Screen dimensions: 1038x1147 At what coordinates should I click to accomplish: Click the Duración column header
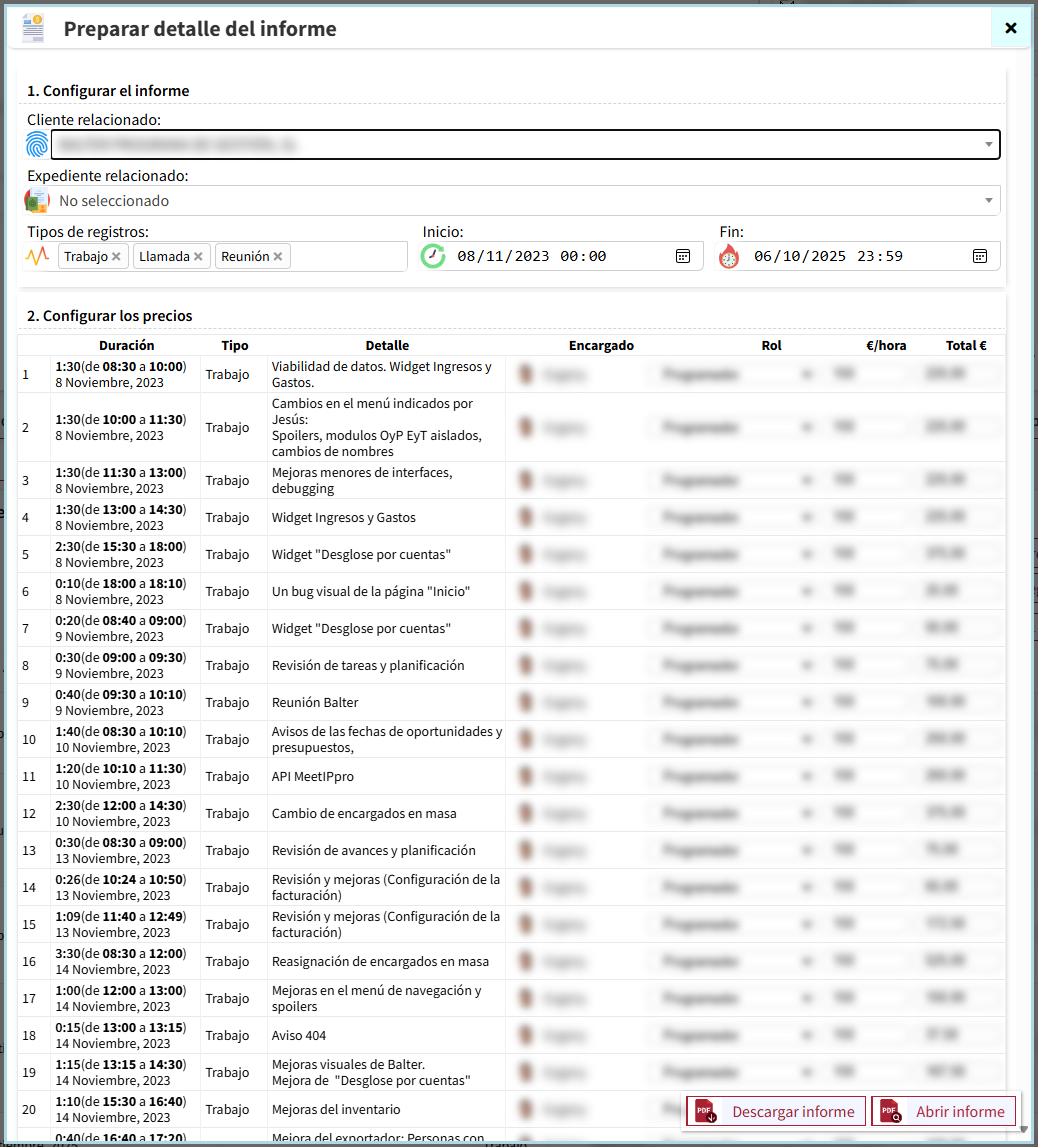pos(127,346)
